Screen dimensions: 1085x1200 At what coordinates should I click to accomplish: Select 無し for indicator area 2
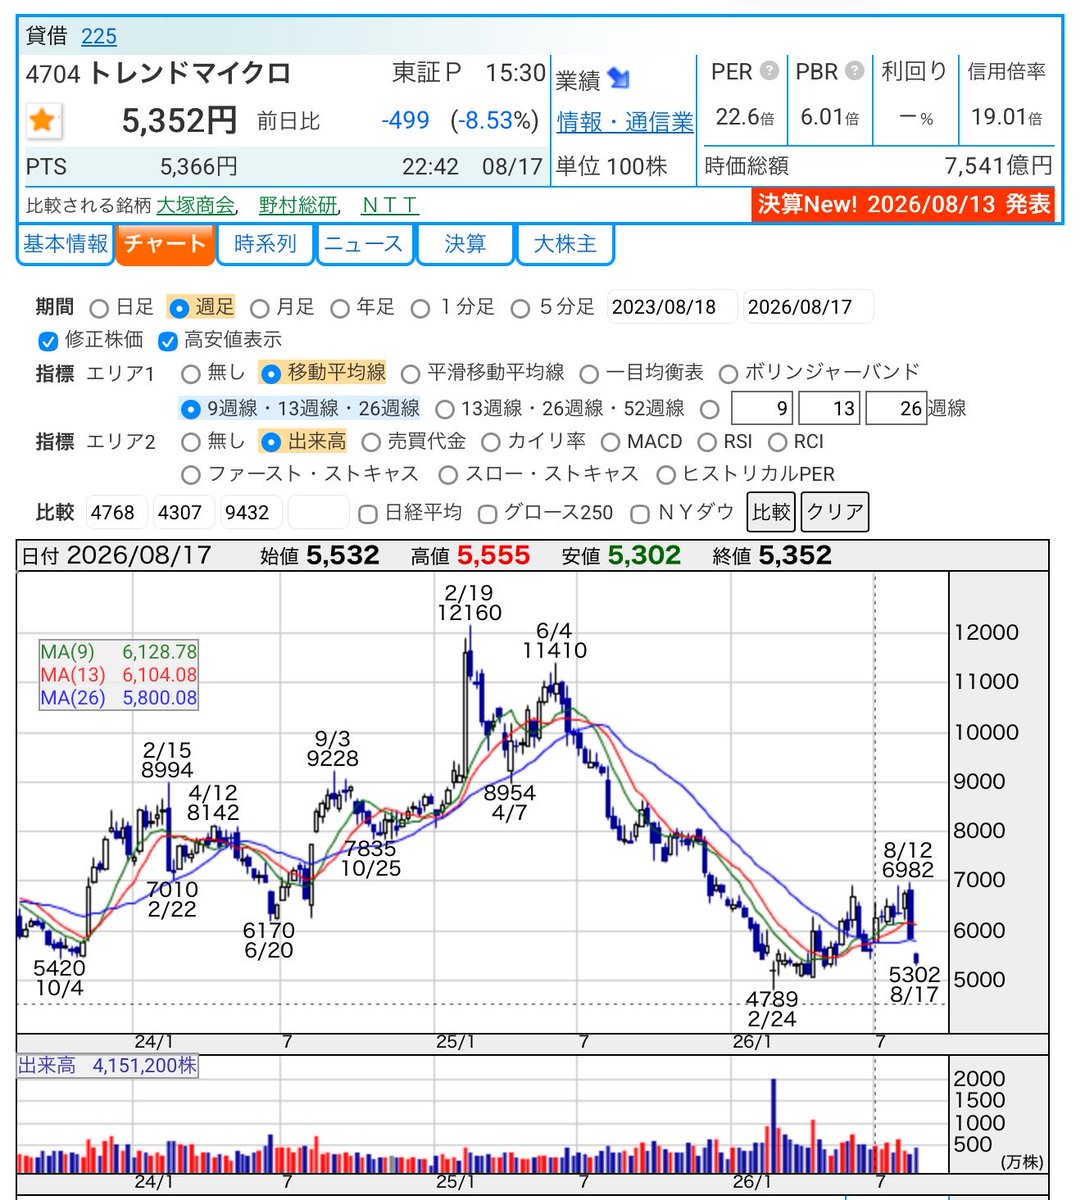[191, 442]
